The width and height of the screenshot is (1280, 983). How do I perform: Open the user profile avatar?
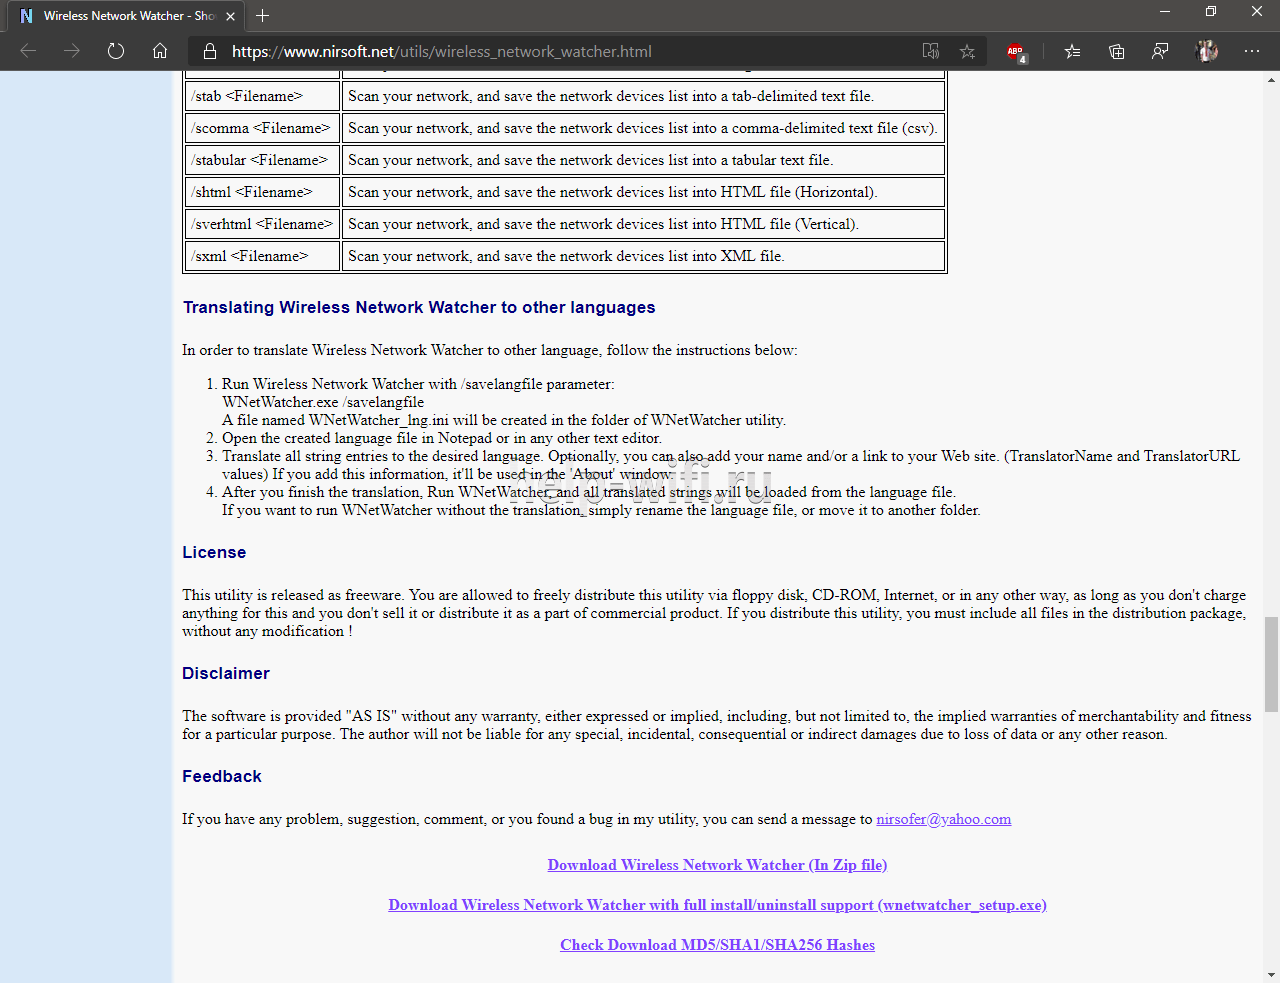(1207, 51)
